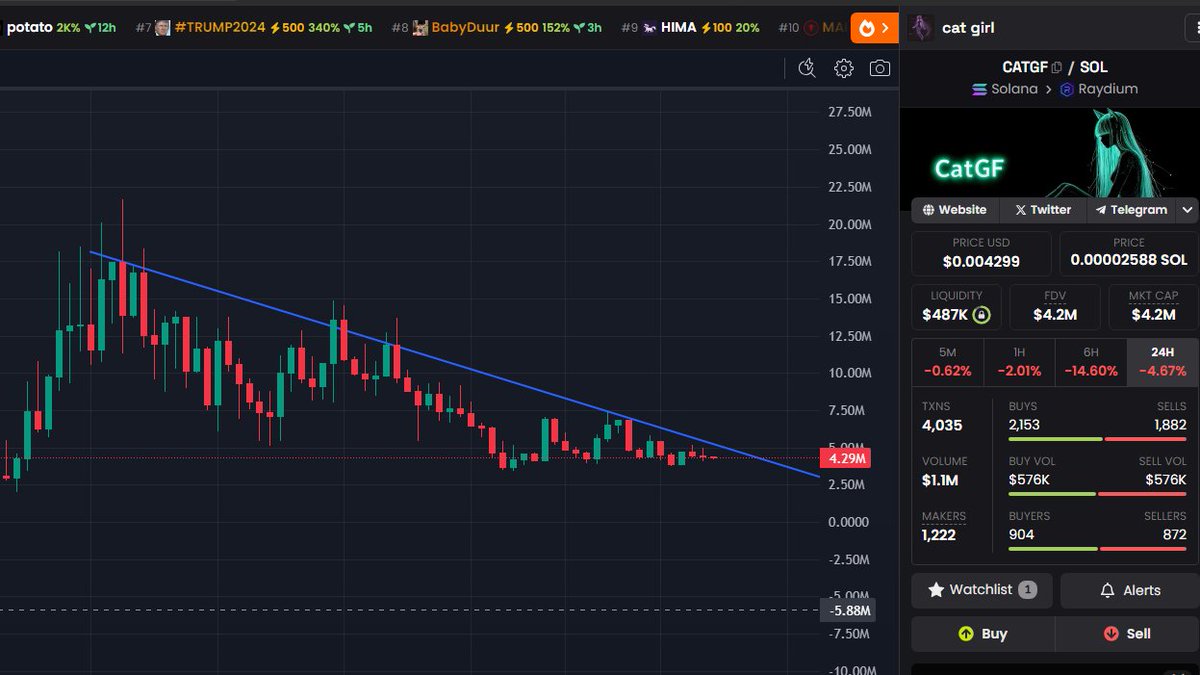This screenshot has height=675, width=1200.
Task: Select the 24H stats tab
Action: pyautogui.click(x=1163, y=362)
